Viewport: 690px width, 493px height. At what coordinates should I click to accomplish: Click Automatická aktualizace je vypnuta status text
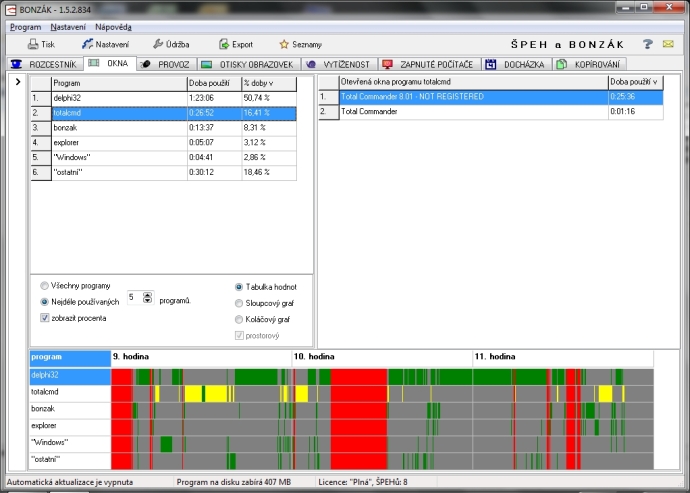coord(70,482)
